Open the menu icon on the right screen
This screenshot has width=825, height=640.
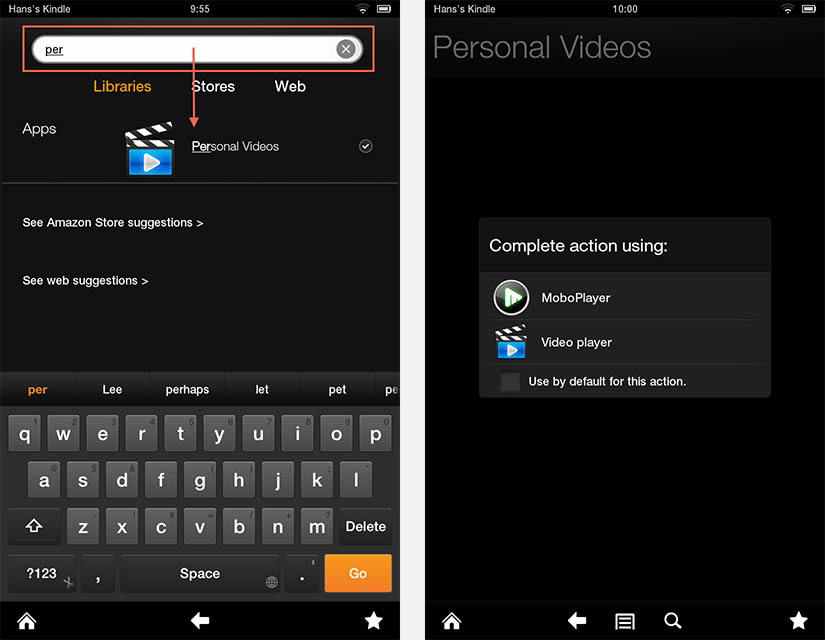pyautogui.click(x=625, y=622)
